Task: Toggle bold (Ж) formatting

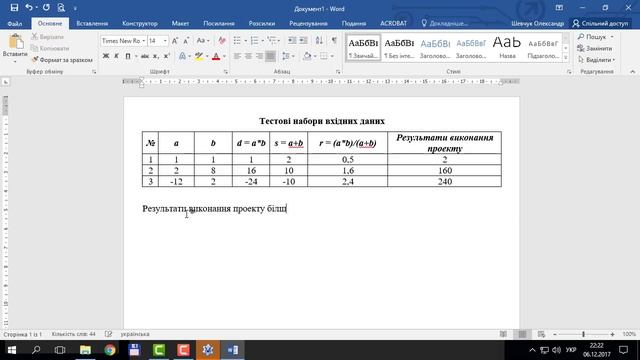Action: [x=106, y=56]
